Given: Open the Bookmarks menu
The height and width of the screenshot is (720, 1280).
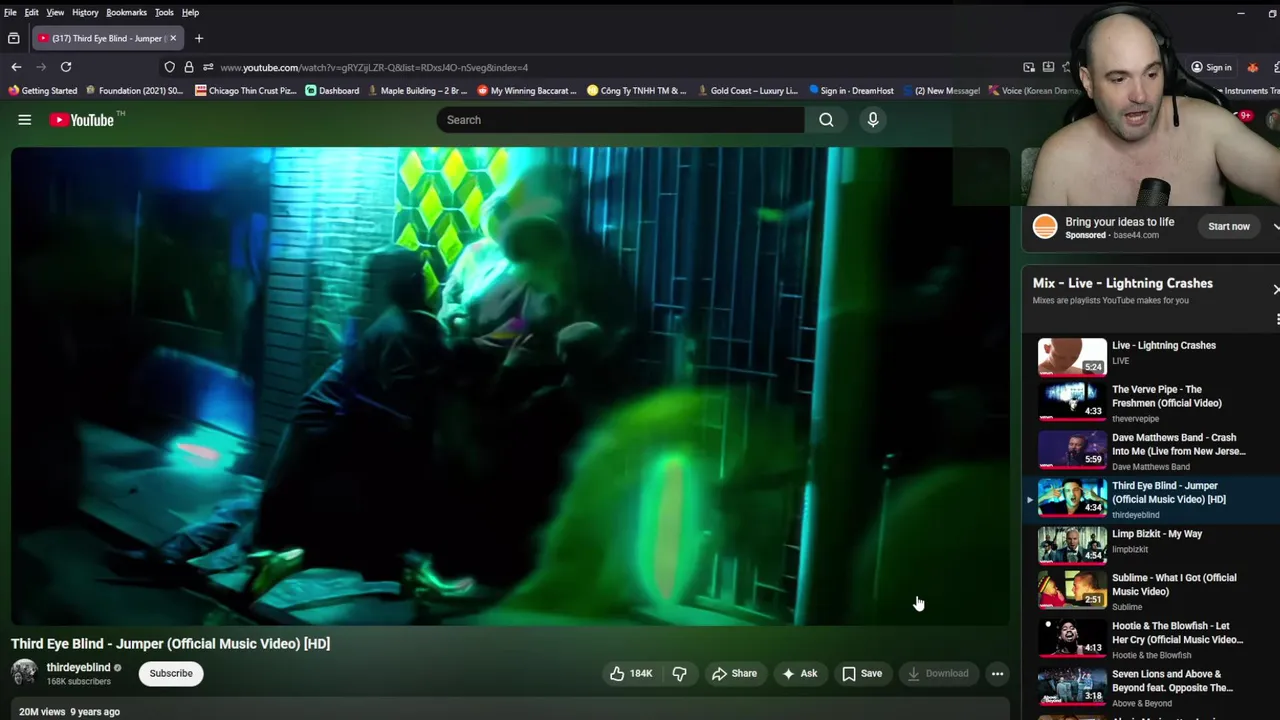Looking at the screenshot, I should point(126,12).
